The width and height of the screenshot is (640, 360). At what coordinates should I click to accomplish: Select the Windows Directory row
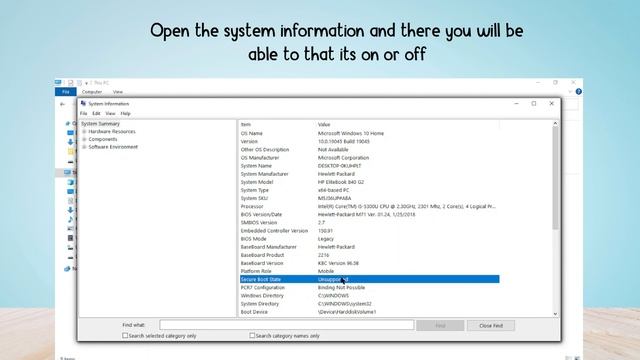[369, 296]
